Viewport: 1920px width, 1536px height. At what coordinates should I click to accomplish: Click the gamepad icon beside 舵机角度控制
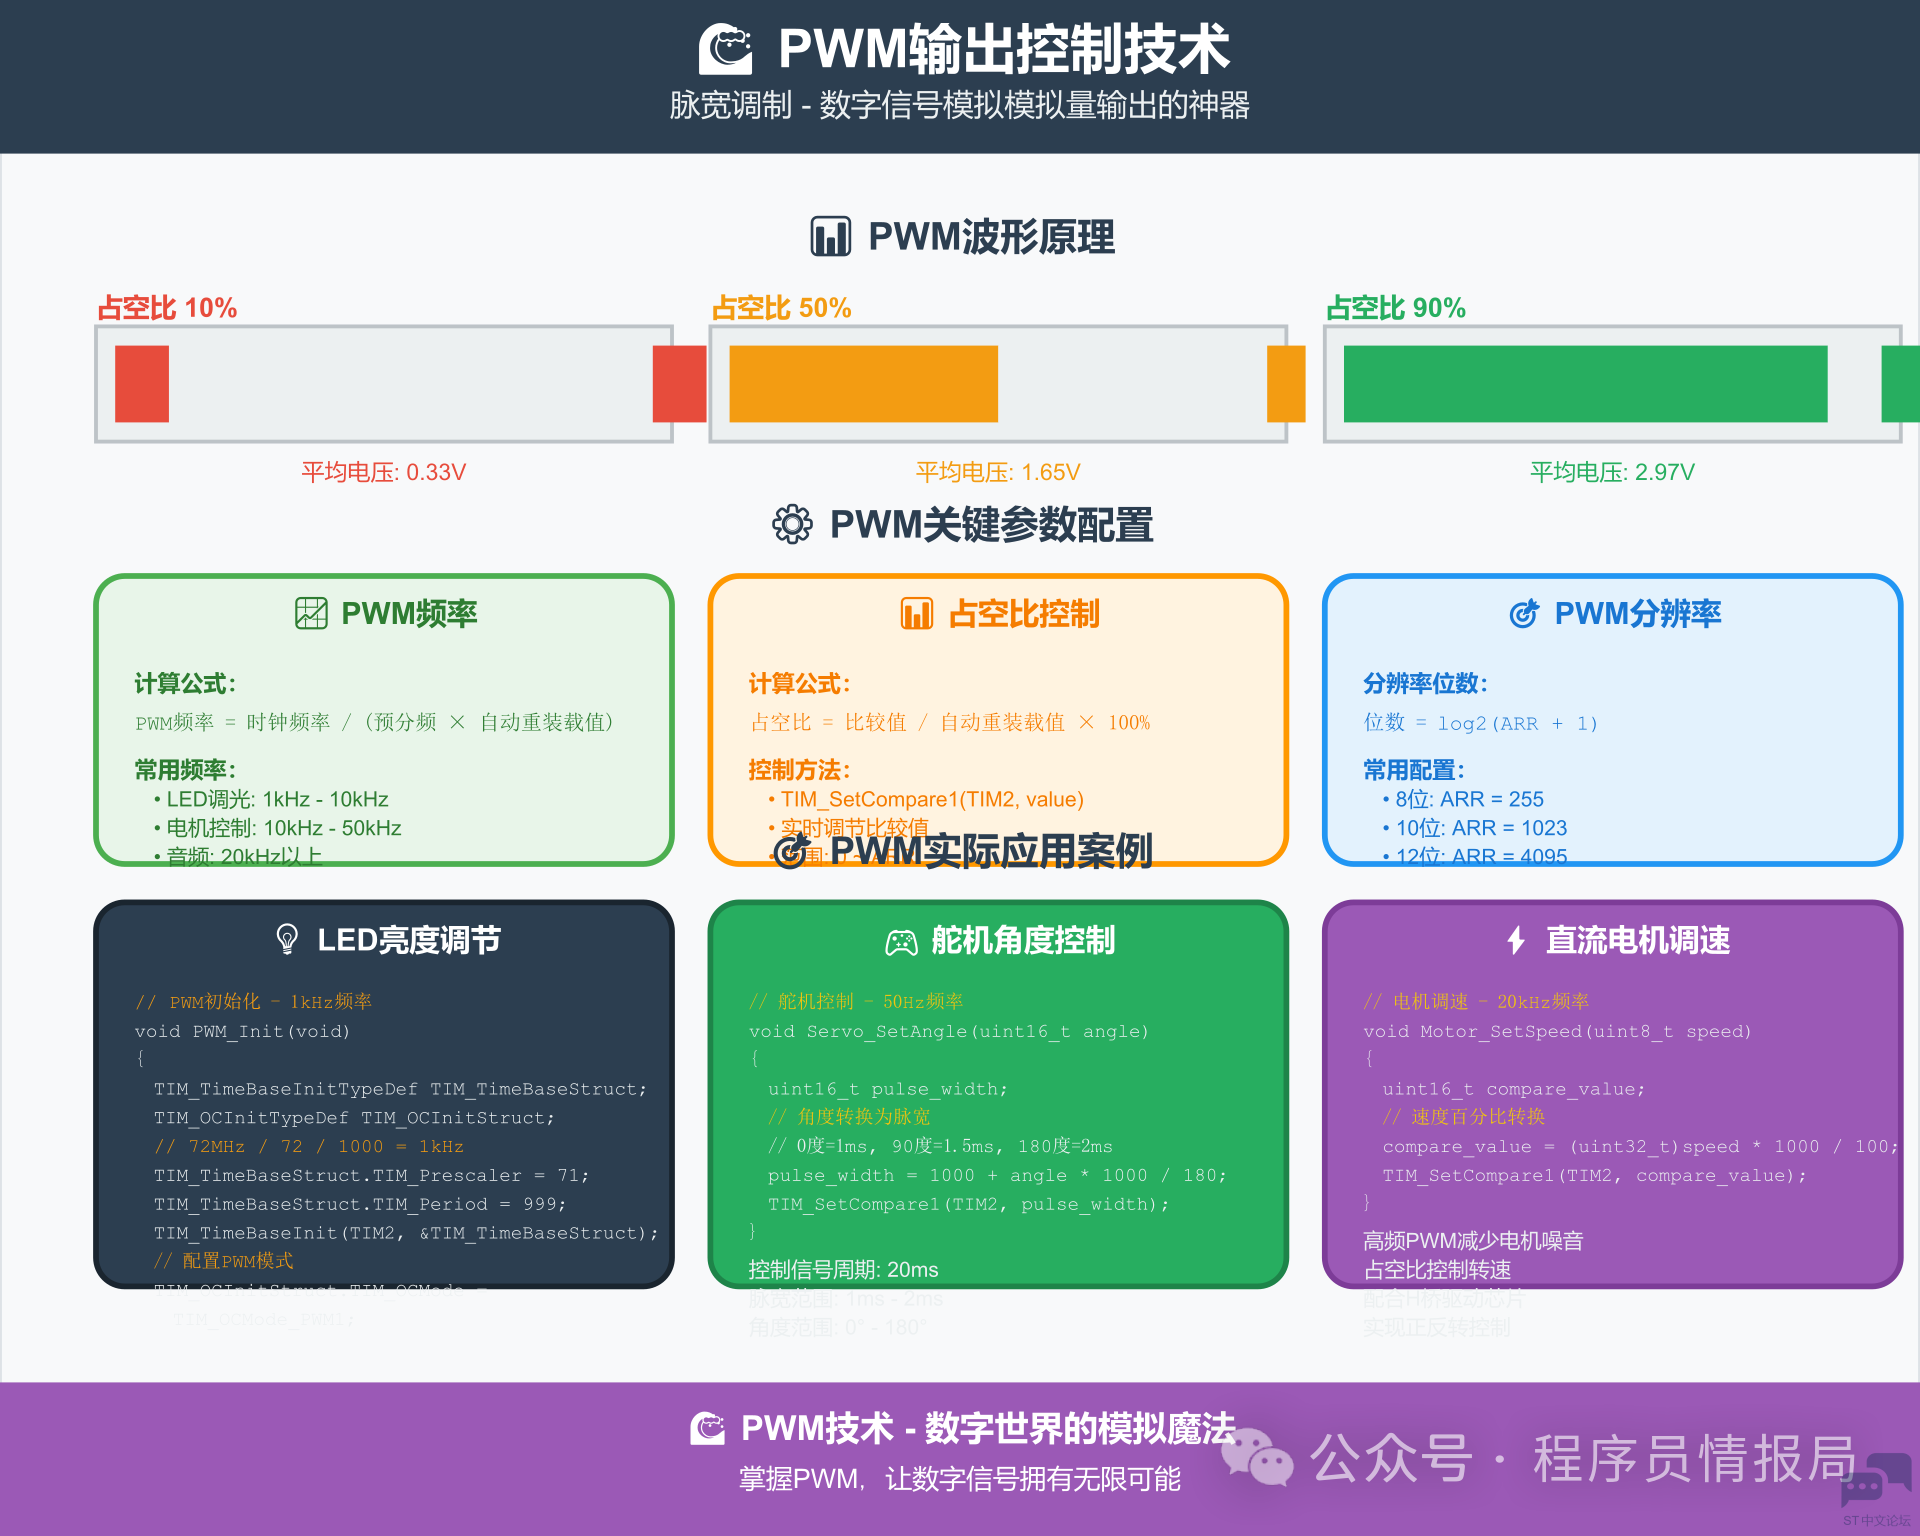901,941
